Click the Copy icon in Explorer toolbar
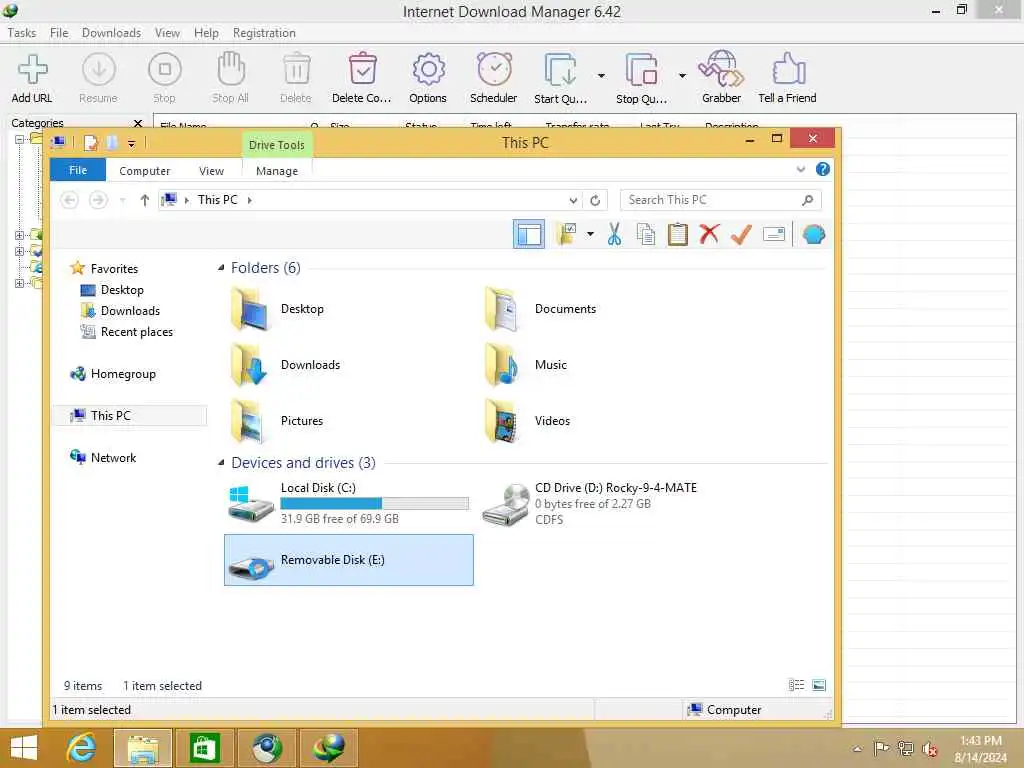Viewport: 1024px width, 768px height. click(x=645, y=234)
